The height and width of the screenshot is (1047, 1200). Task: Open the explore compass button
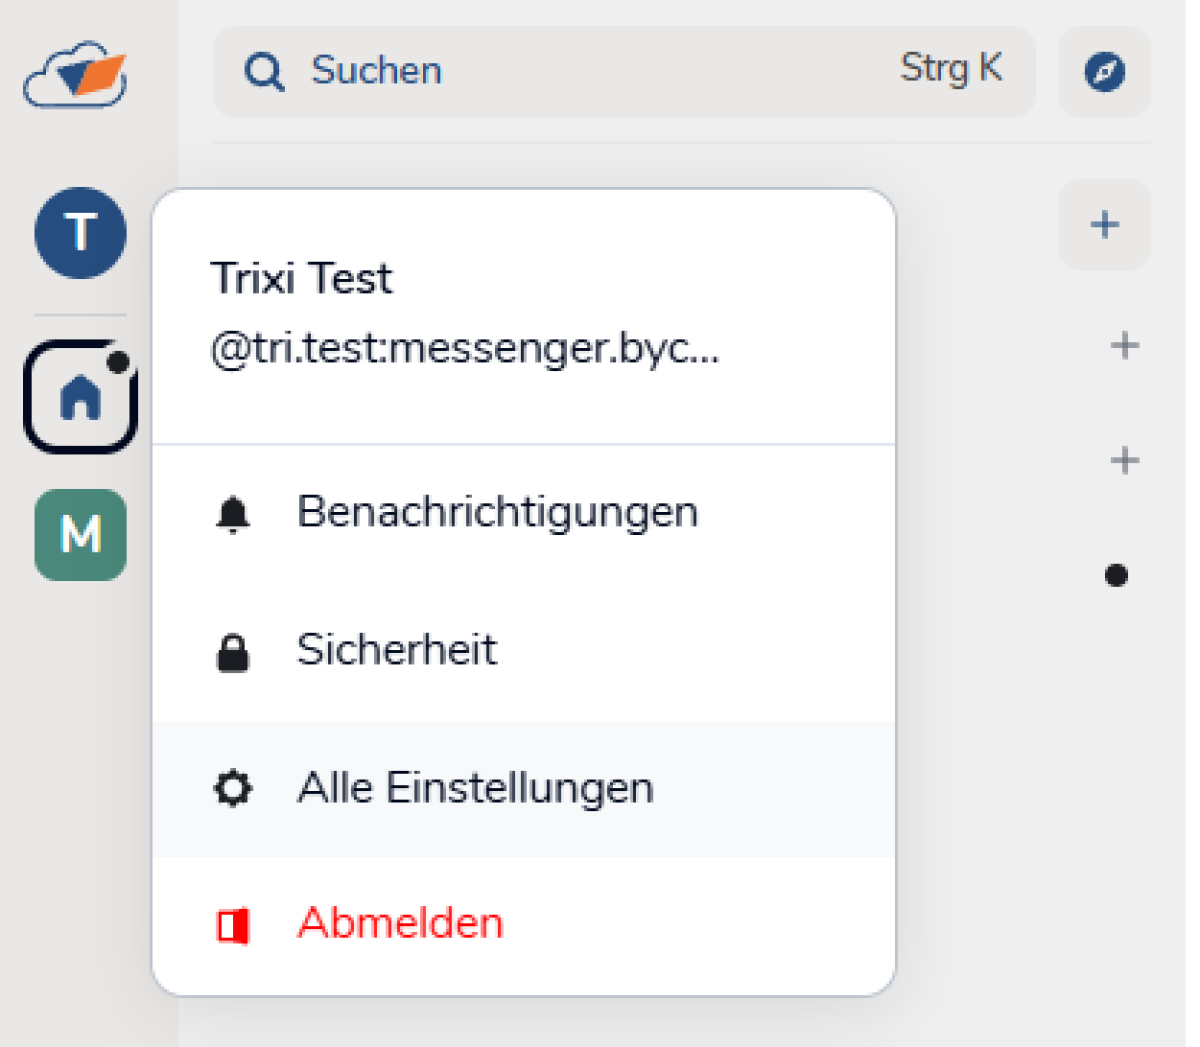point(1104,72)
